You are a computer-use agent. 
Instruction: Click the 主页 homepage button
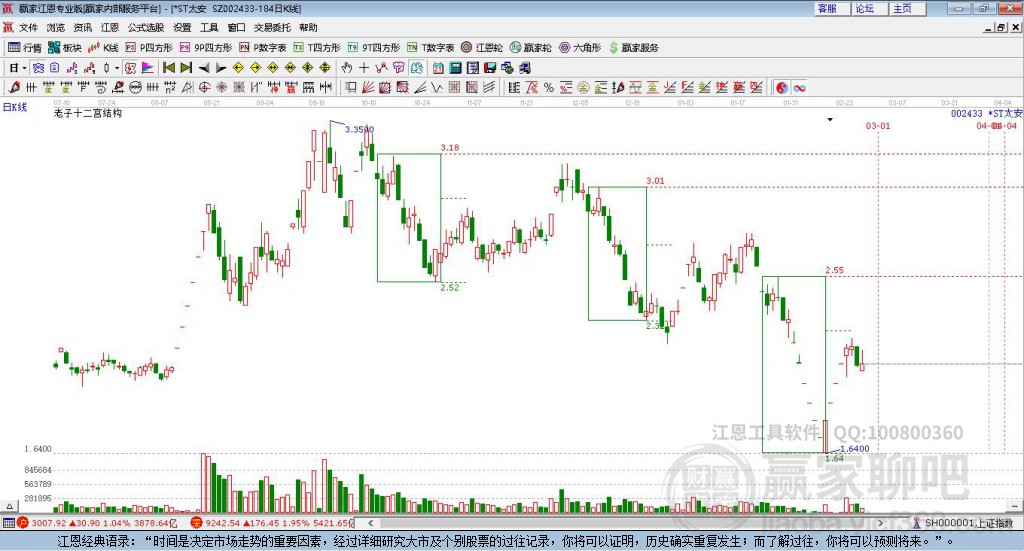[x=908, y=8]
